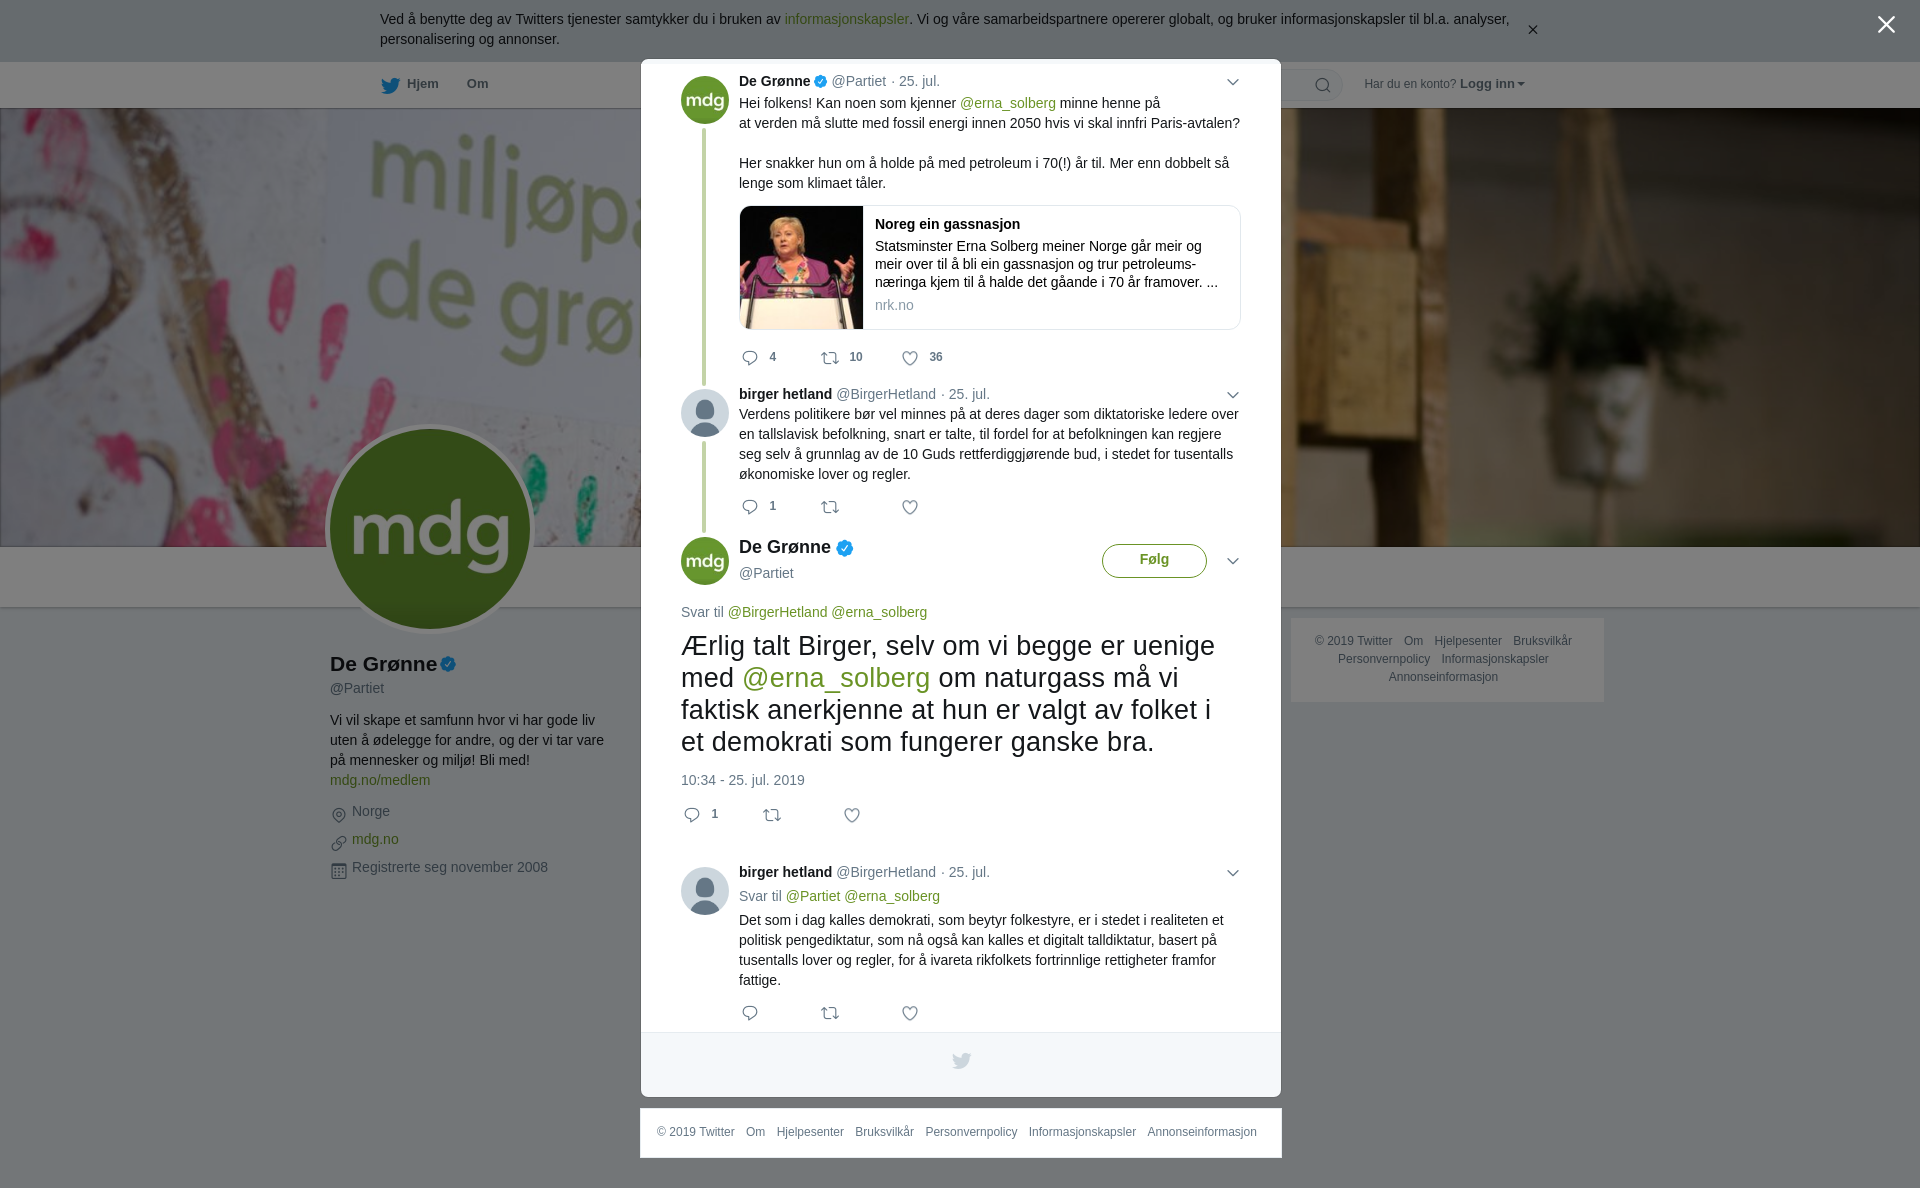1920x1188 pixels.
Task: Like the tweet with 36 likes
Action: (910, 358)
